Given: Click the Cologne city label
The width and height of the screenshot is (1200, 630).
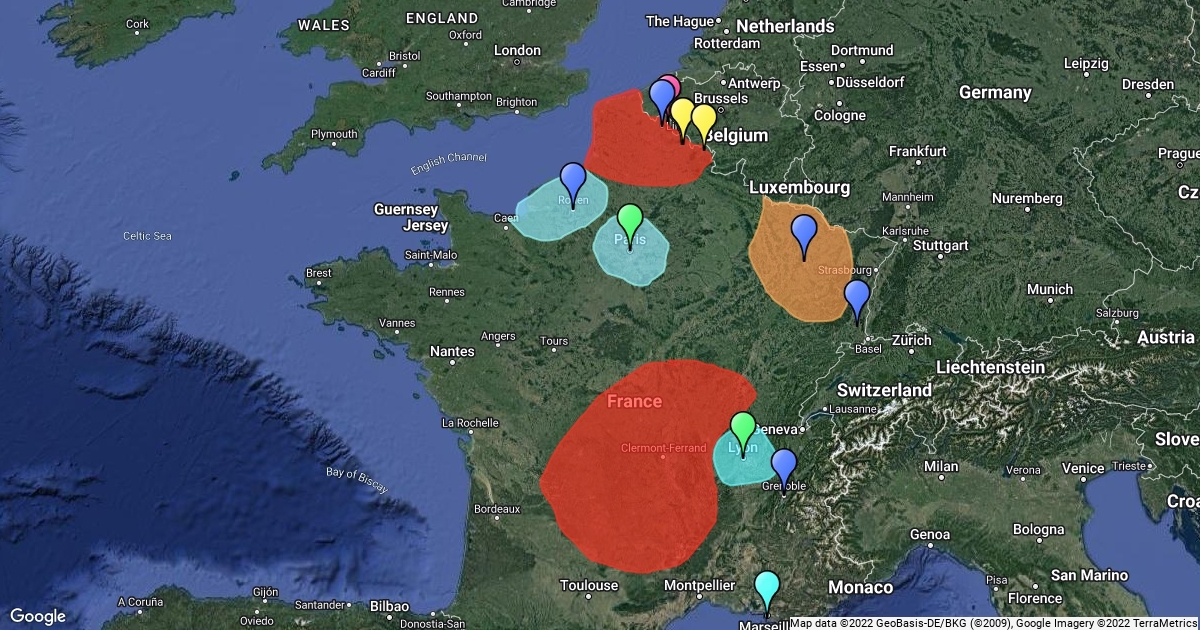Looking at the screenshot, I should coord(840,115).
